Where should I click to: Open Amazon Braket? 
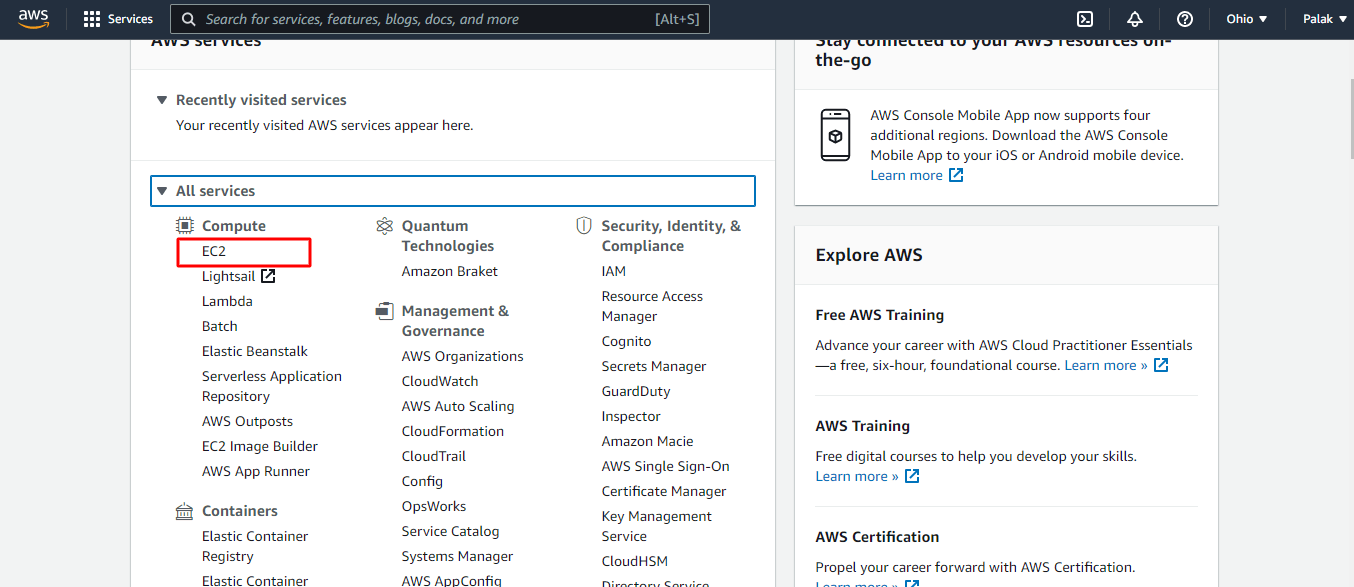[450, 271]
